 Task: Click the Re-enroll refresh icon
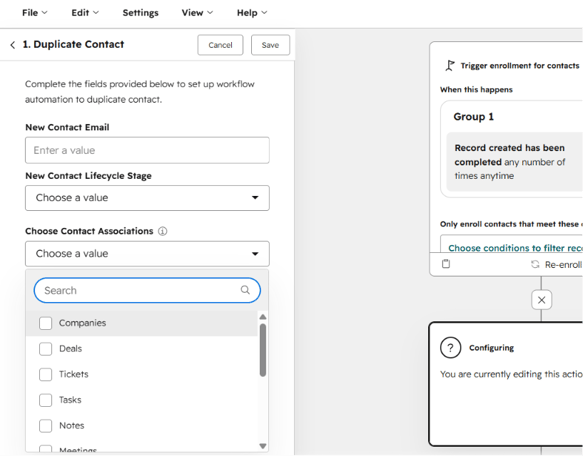[535, 264]
